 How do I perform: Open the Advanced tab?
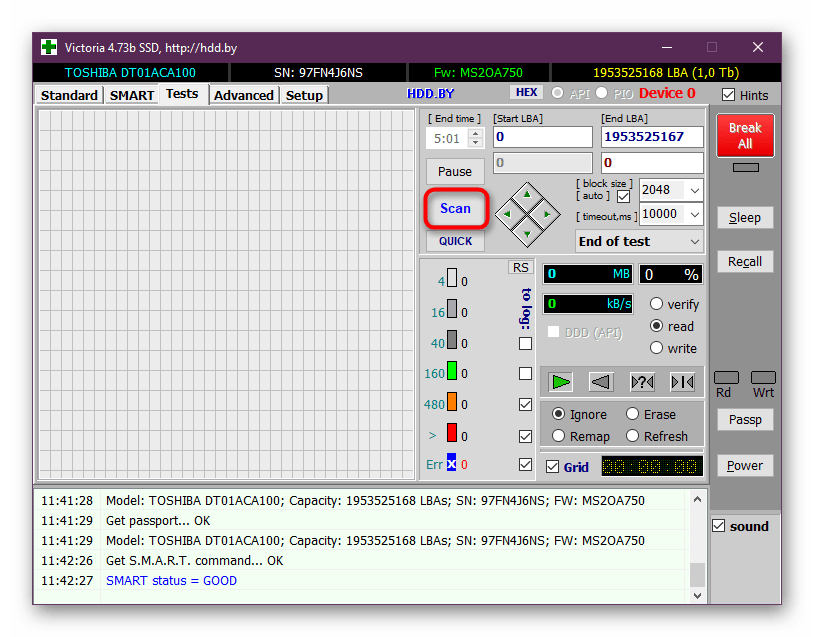(243, 95)
